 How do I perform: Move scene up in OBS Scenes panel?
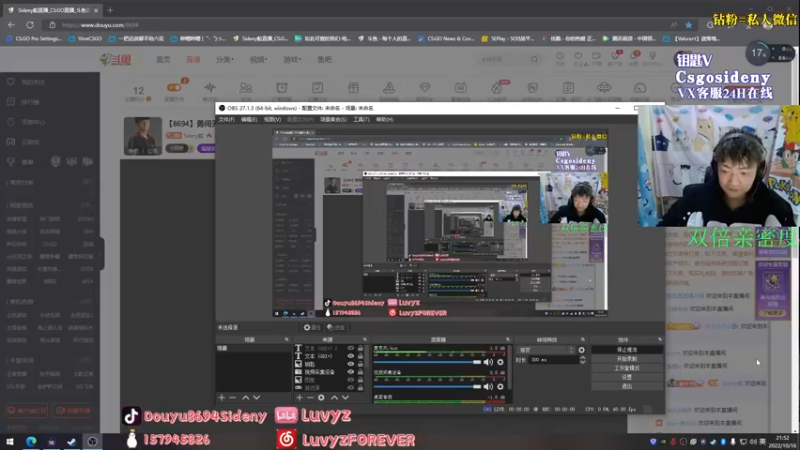245,397
